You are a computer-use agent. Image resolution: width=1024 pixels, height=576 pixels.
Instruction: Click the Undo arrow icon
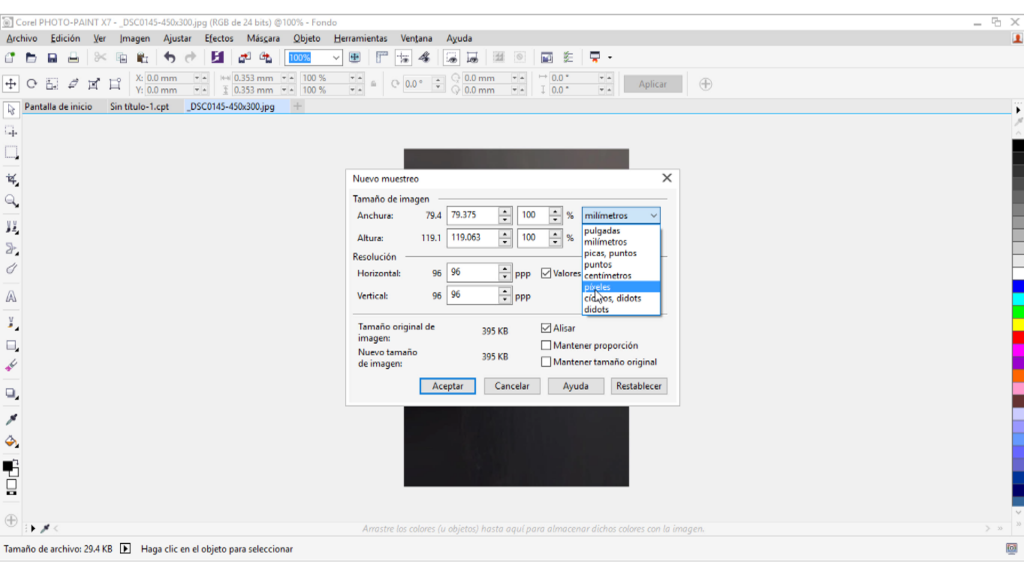point(169,58)
